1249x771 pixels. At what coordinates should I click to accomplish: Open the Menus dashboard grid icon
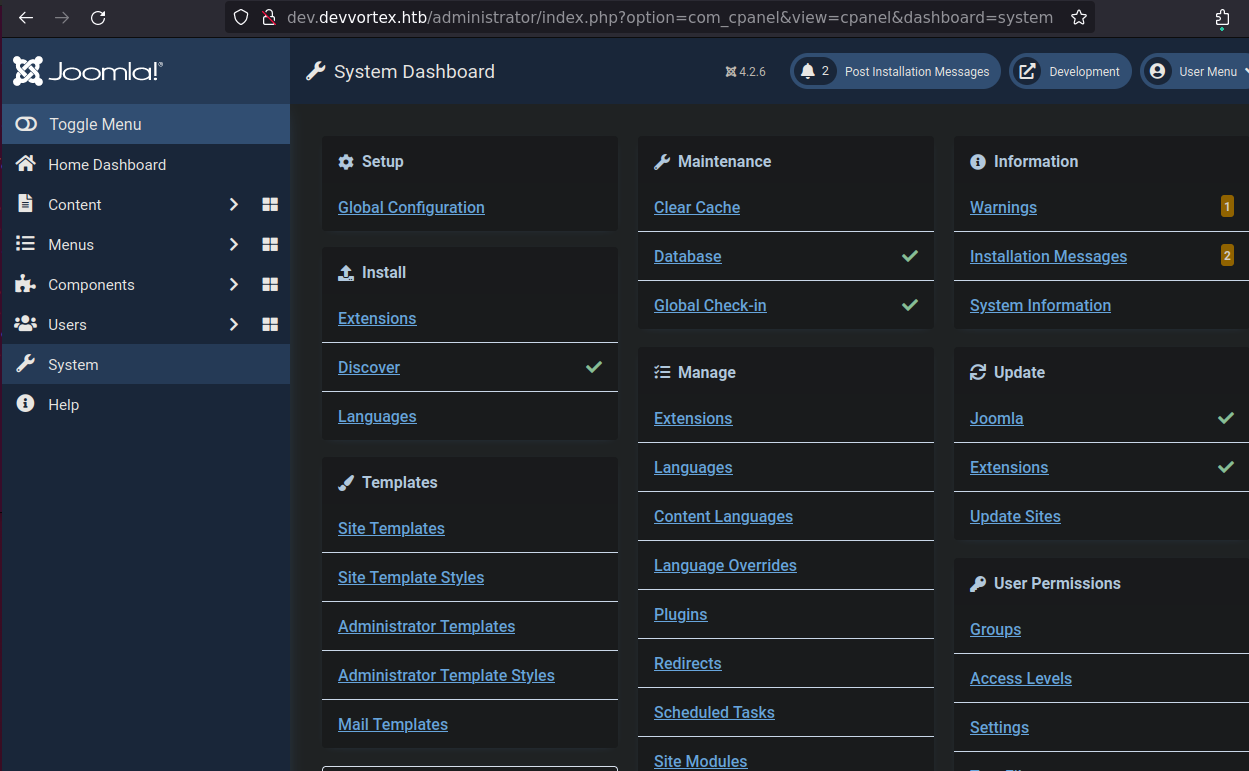coord(270,244)
